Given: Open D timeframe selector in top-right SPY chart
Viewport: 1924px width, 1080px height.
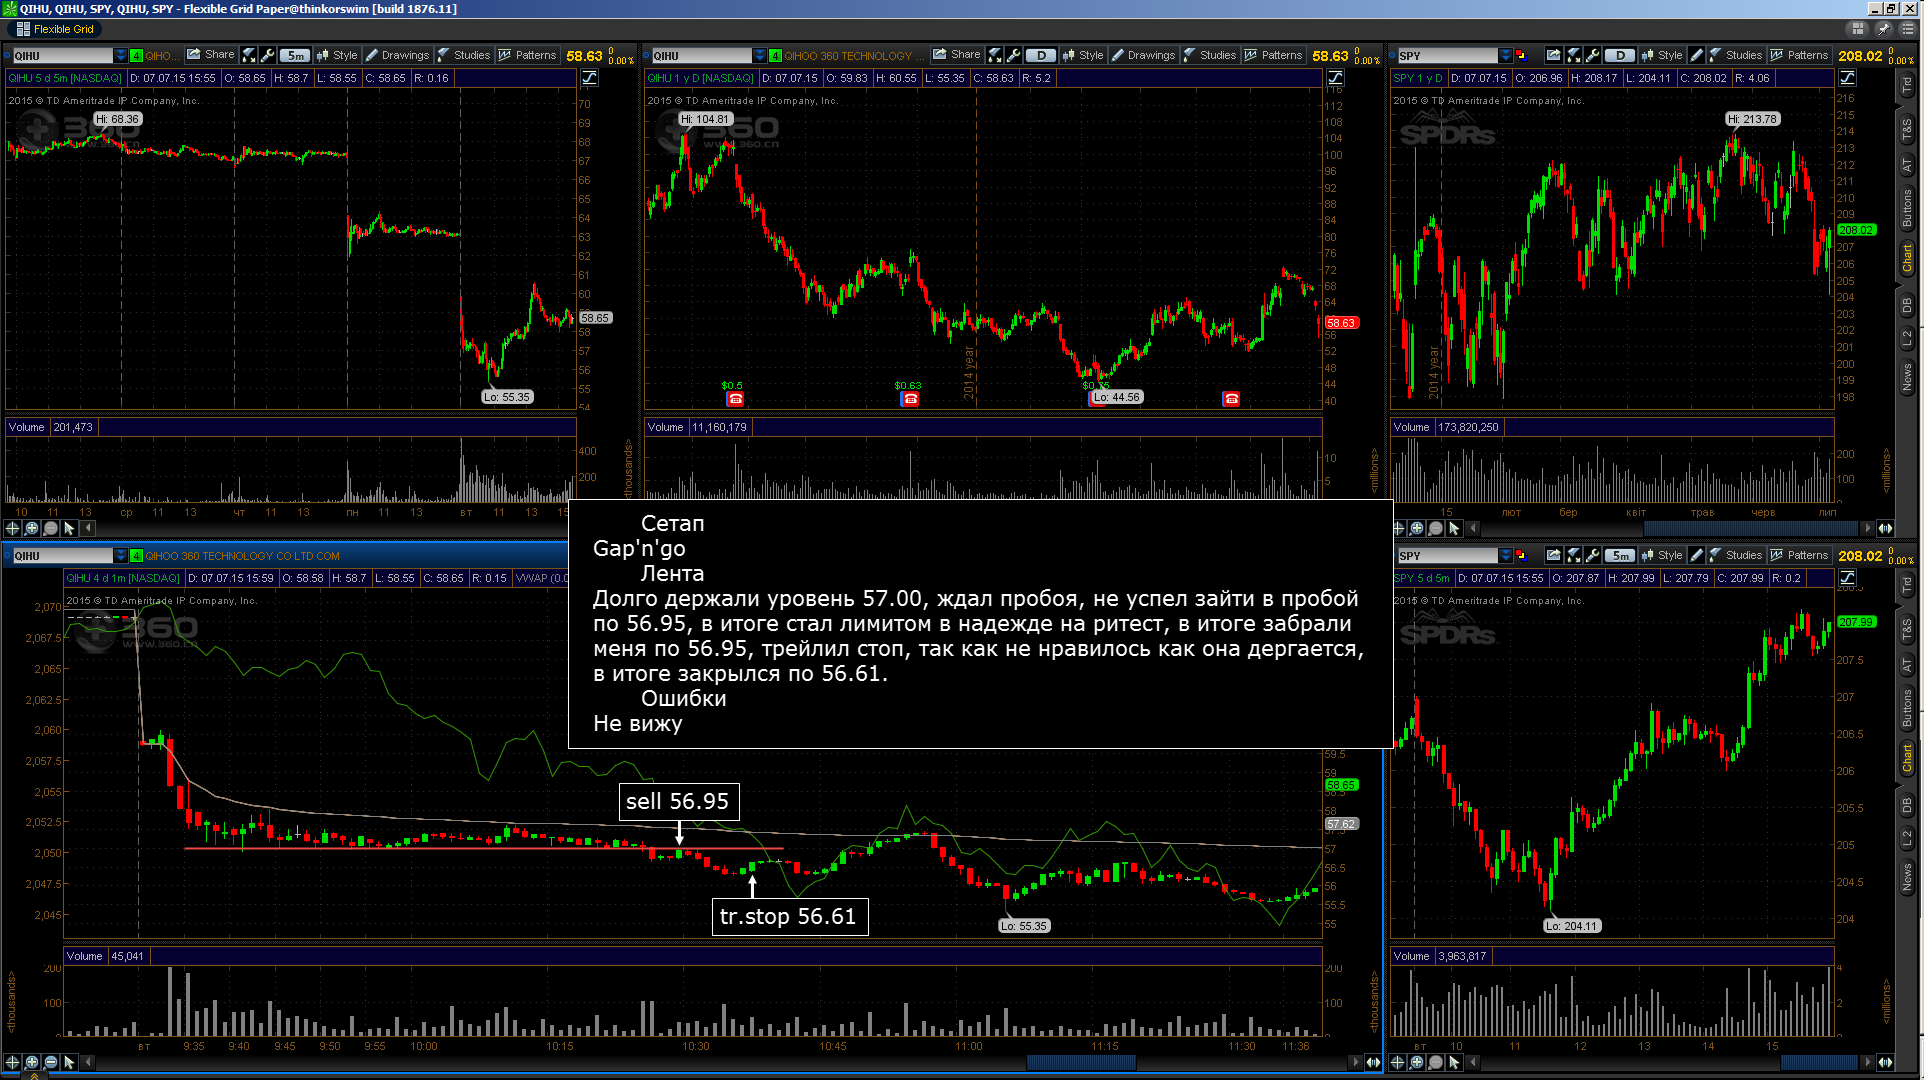Looking at the screenshot, I should (x=1620, y=56).
